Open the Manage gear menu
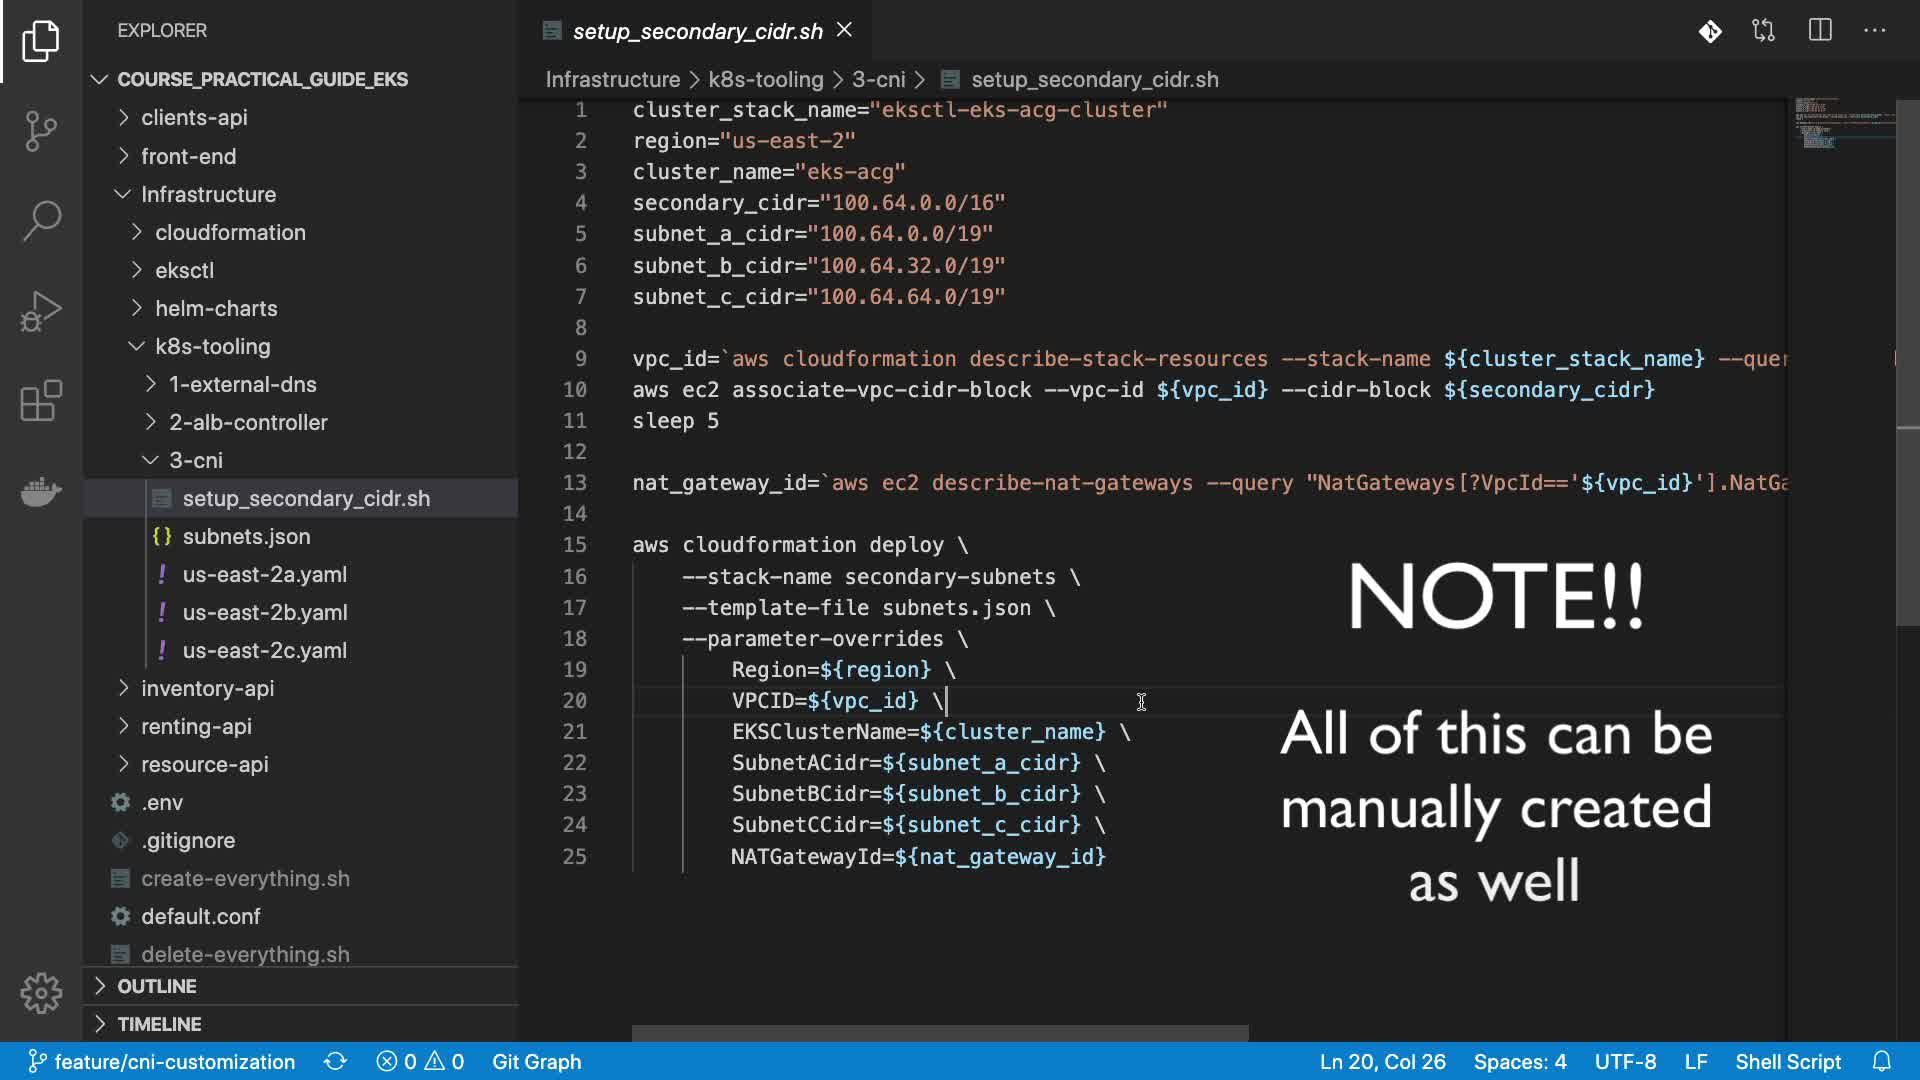 point(41,993)
